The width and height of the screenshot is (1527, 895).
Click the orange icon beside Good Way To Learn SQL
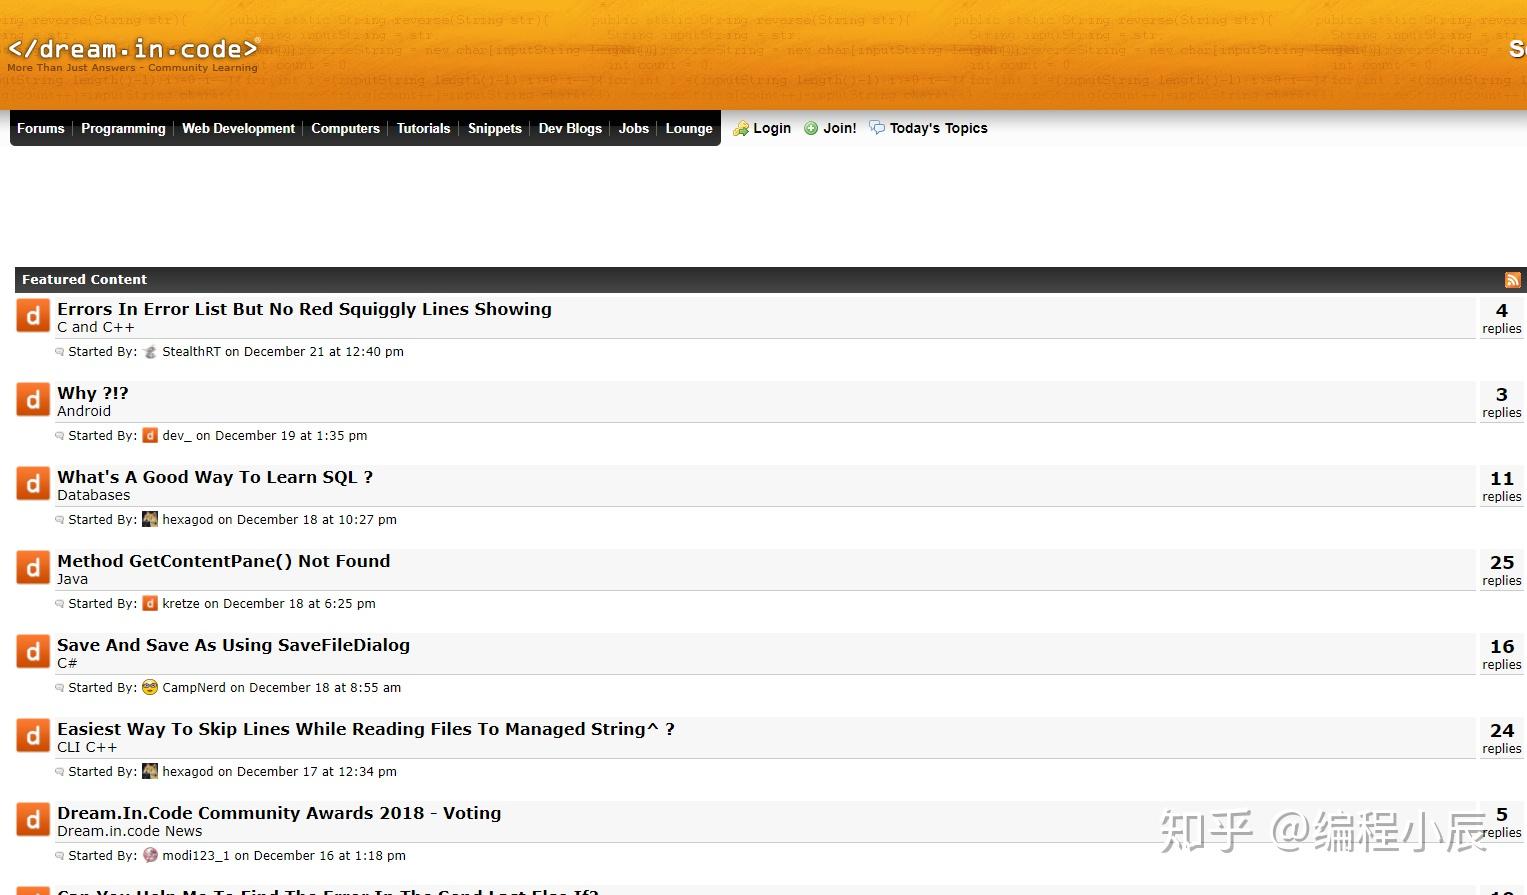[33, 484]
